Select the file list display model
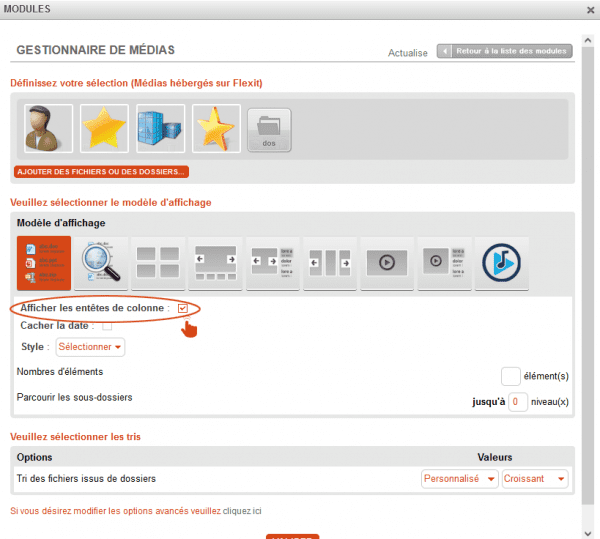 [x=44, y=264]
